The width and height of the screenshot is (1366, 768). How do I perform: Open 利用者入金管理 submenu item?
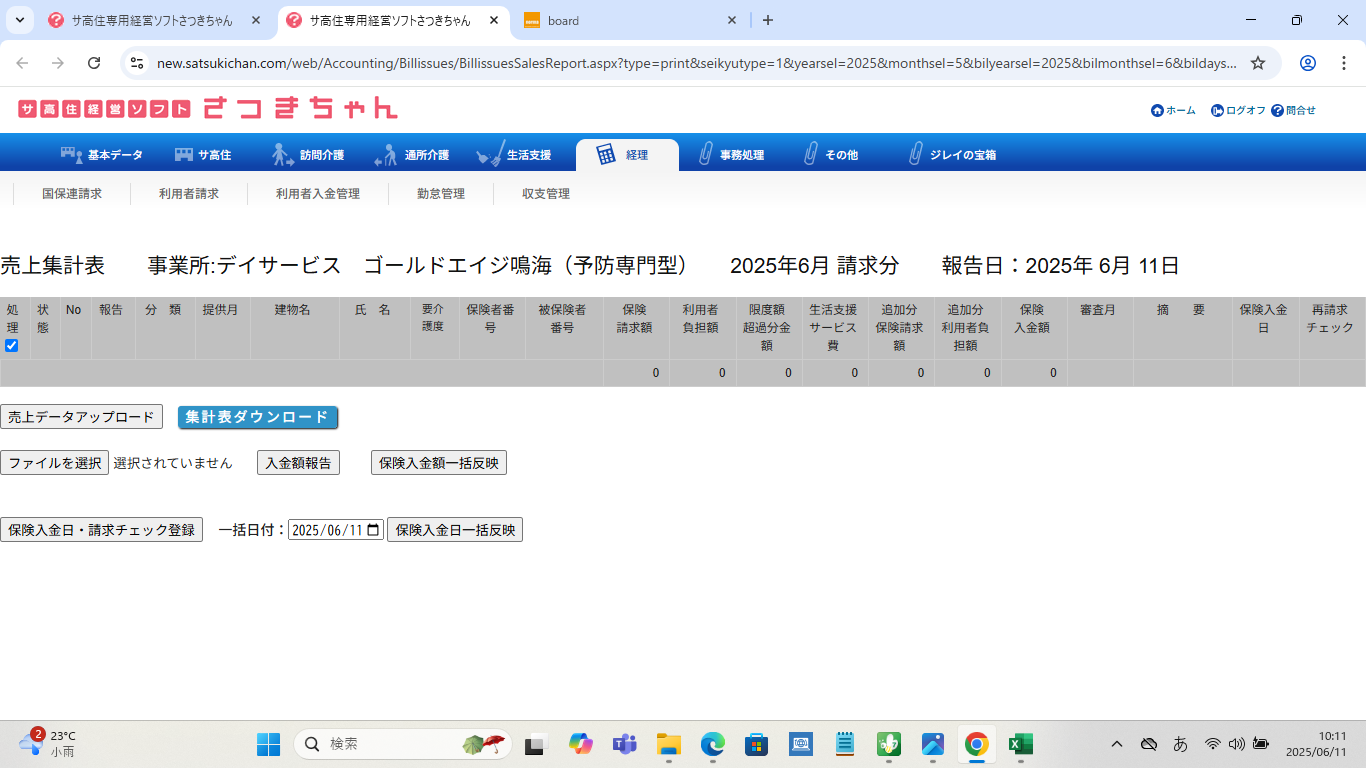(x=317, y=194)
